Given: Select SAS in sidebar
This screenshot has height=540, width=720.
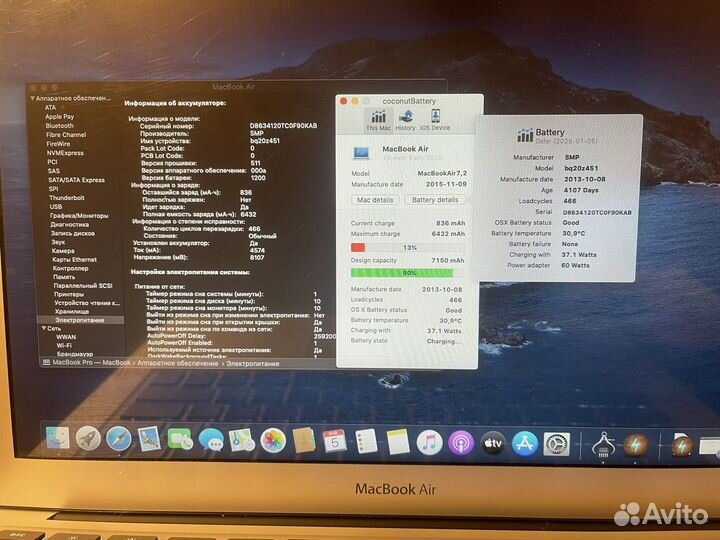Looking at the screenshot, I should click(x=54, y=171).
